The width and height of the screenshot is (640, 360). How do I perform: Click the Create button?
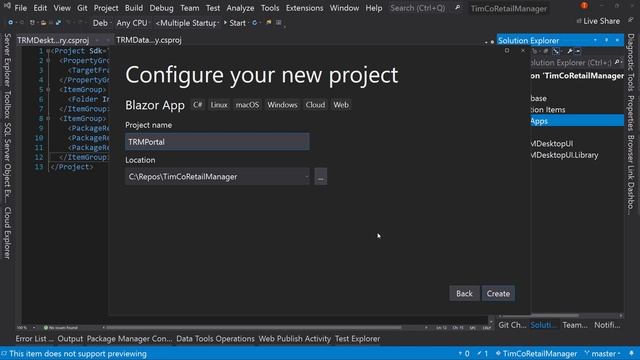tap(498, 293)
